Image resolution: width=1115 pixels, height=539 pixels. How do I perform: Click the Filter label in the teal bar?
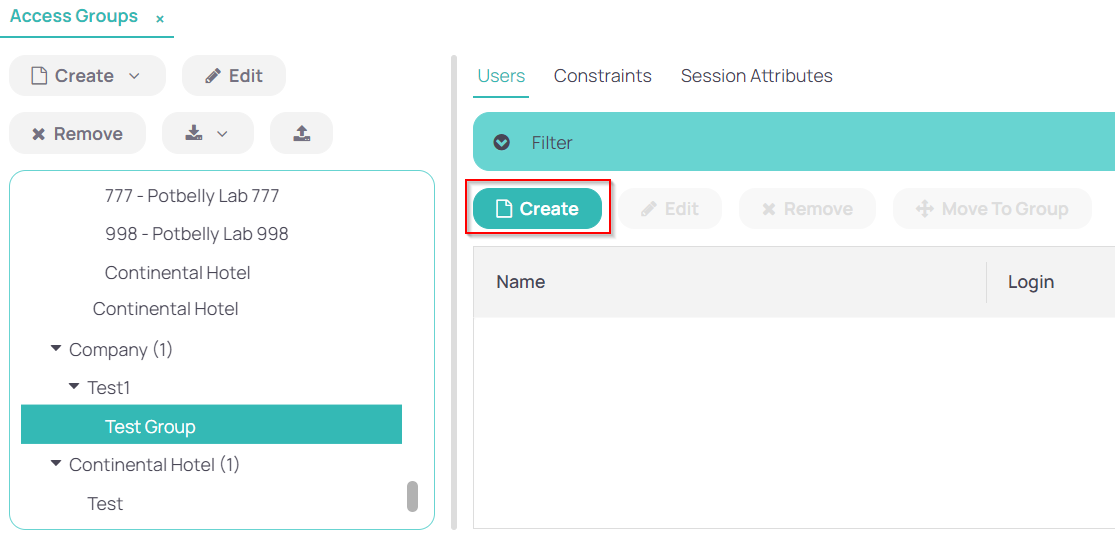tap(552, 143)
